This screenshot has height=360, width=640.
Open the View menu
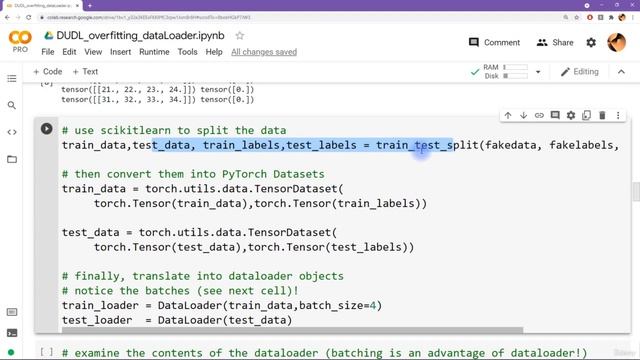click(93, 52)
